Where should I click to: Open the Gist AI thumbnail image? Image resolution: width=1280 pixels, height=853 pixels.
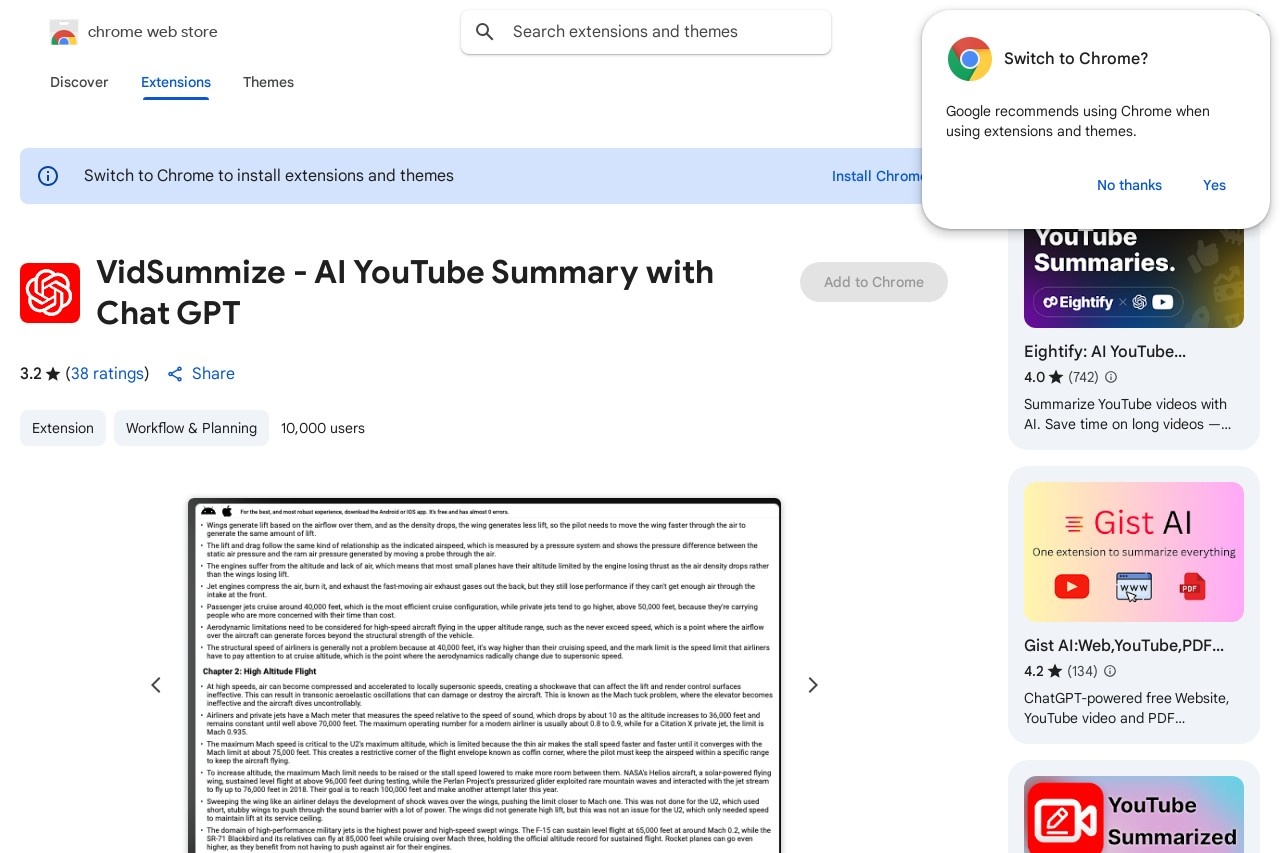1134,552
